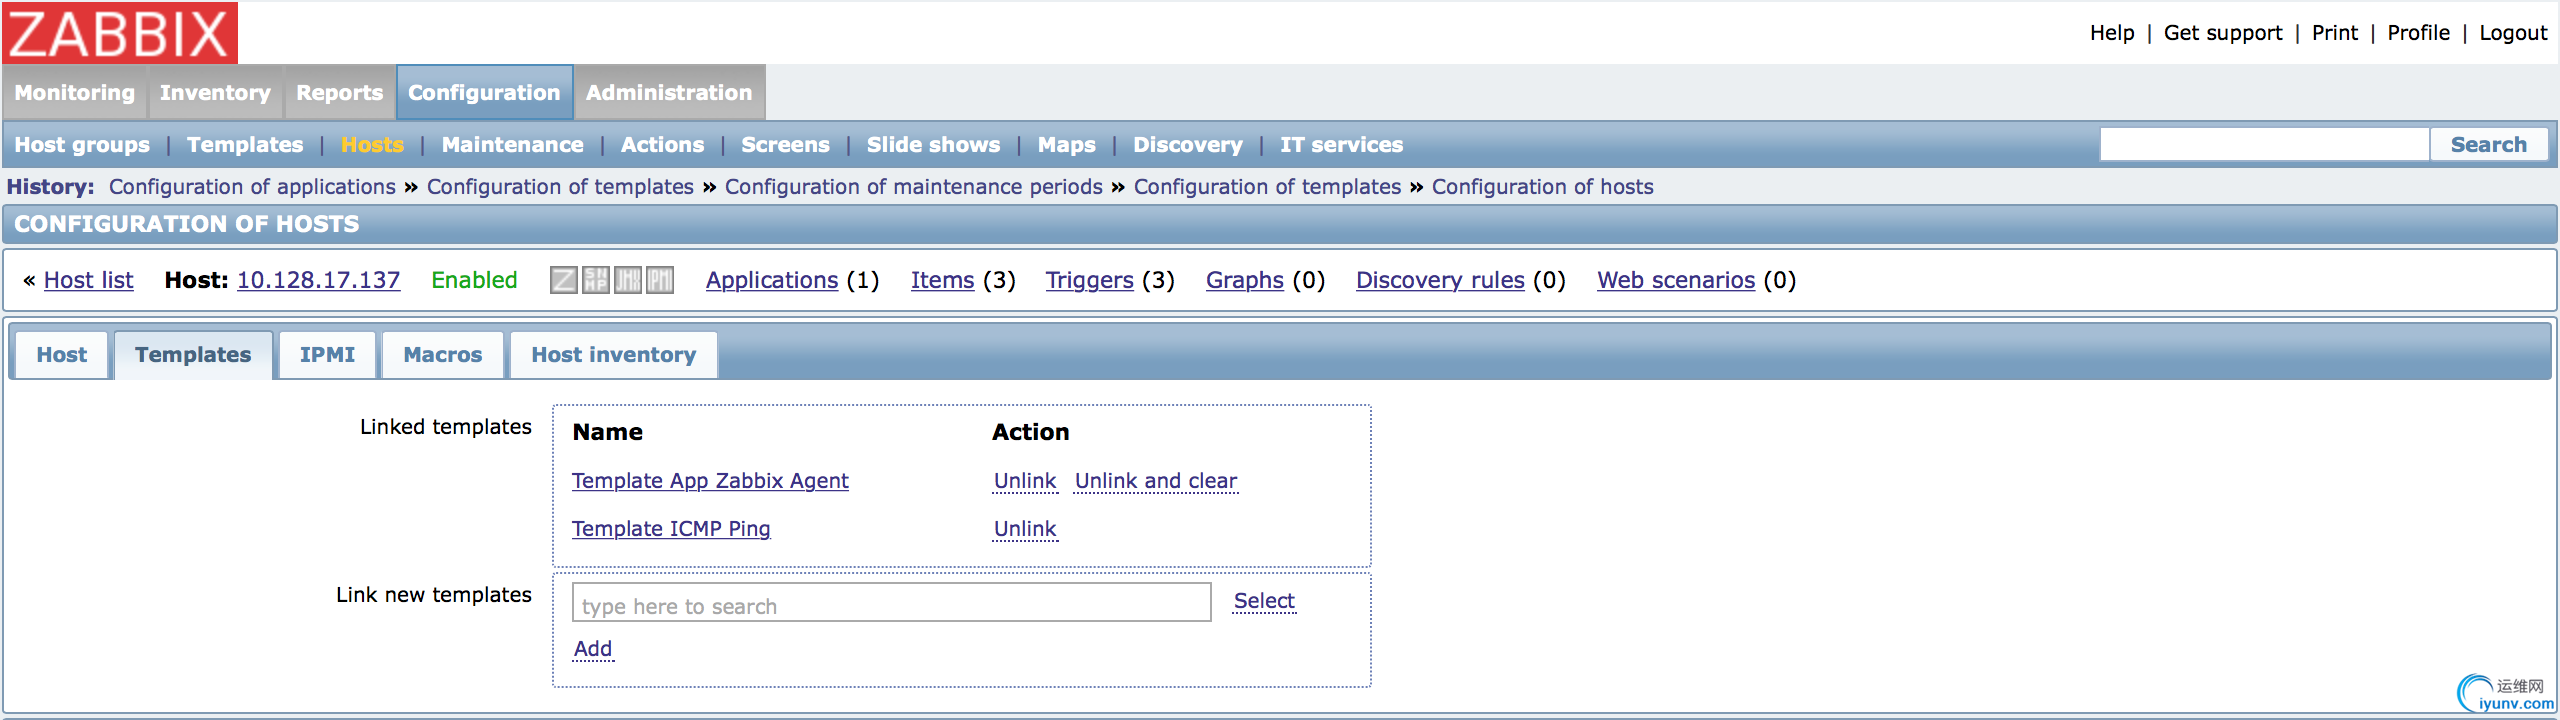Screen dimensions: 2560x720
Task: Click the IPMI availability icon
Action: tap(660, 280)
